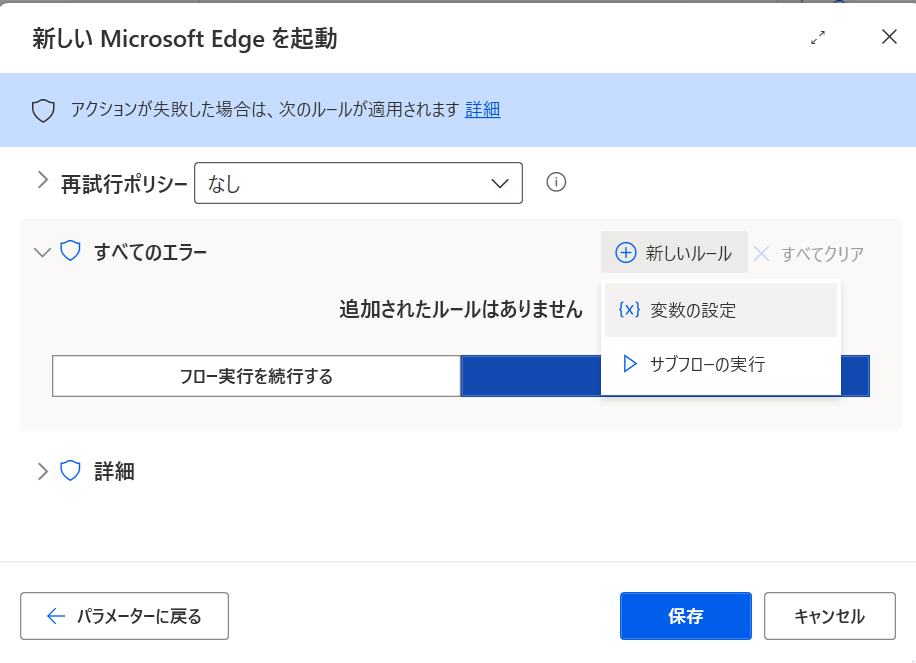Click the {x} variable icon

(629, 310)
